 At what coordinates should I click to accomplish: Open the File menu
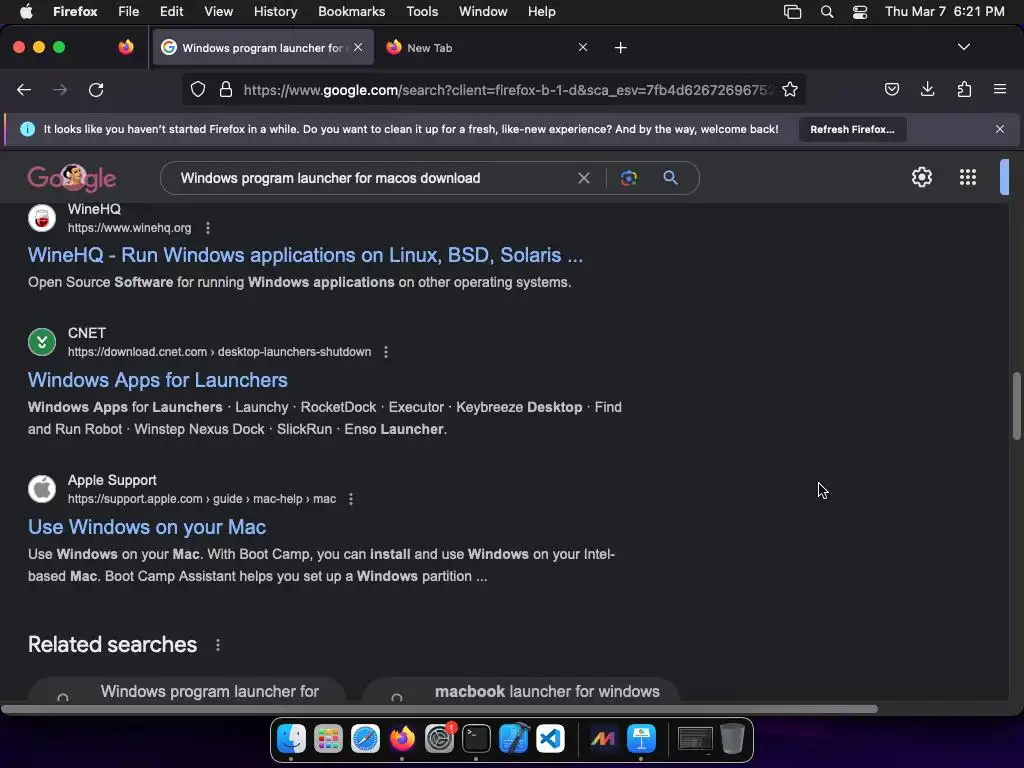click(x=128, y=11)
